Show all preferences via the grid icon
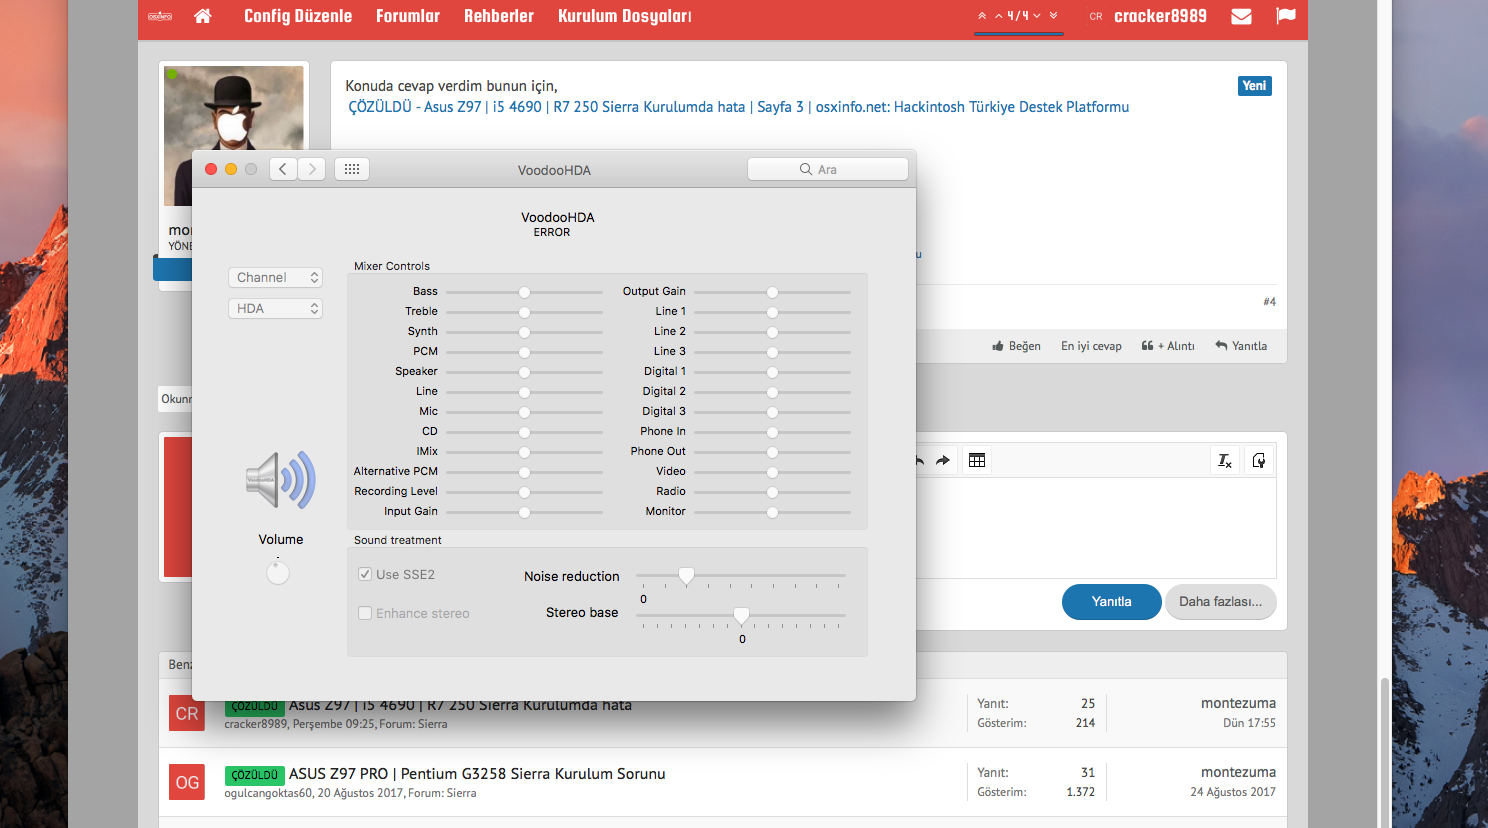The height and width of the screenshot is (828, 1488). tap(352, 169)
